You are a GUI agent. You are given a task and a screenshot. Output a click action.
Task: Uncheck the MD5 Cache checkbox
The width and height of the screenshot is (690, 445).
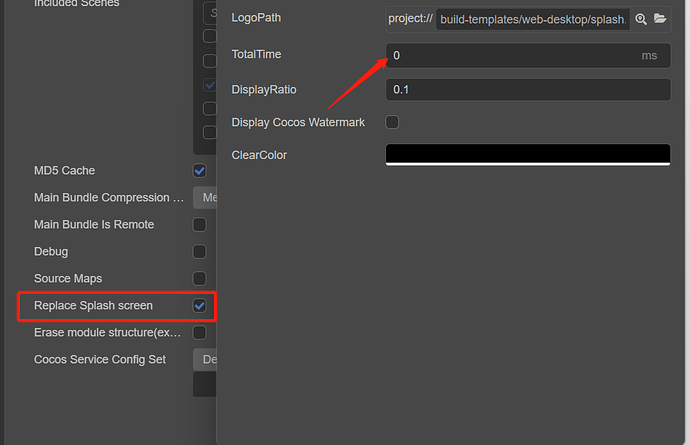(x=200, y=171)
